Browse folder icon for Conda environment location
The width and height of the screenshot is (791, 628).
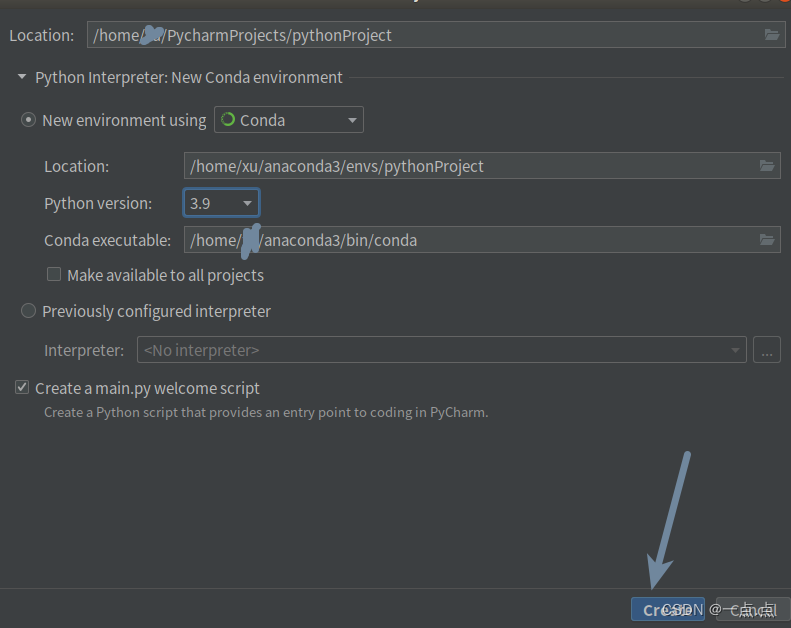click(x=767, y=166)
